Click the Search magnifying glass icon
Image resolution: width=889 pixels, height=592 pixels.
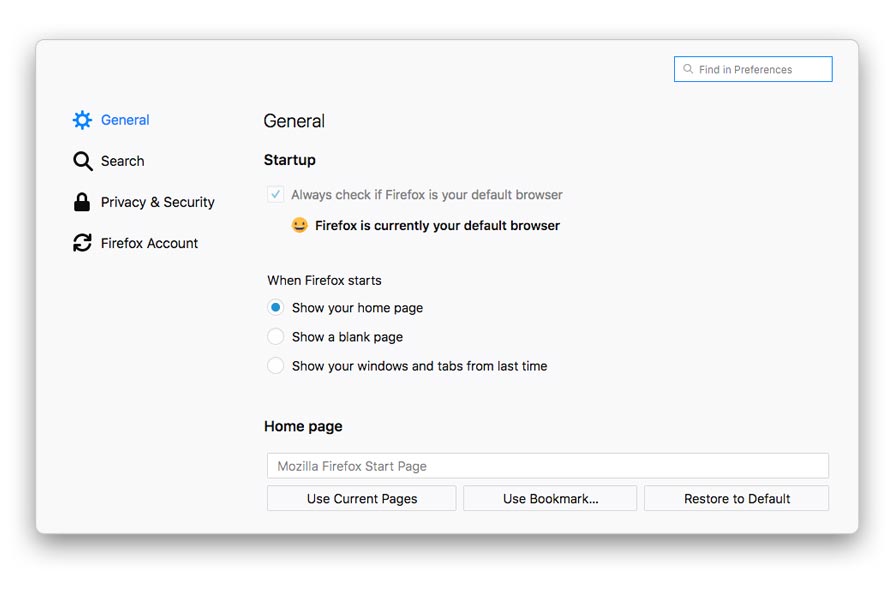pyautogui.click(x=82, y=161)
